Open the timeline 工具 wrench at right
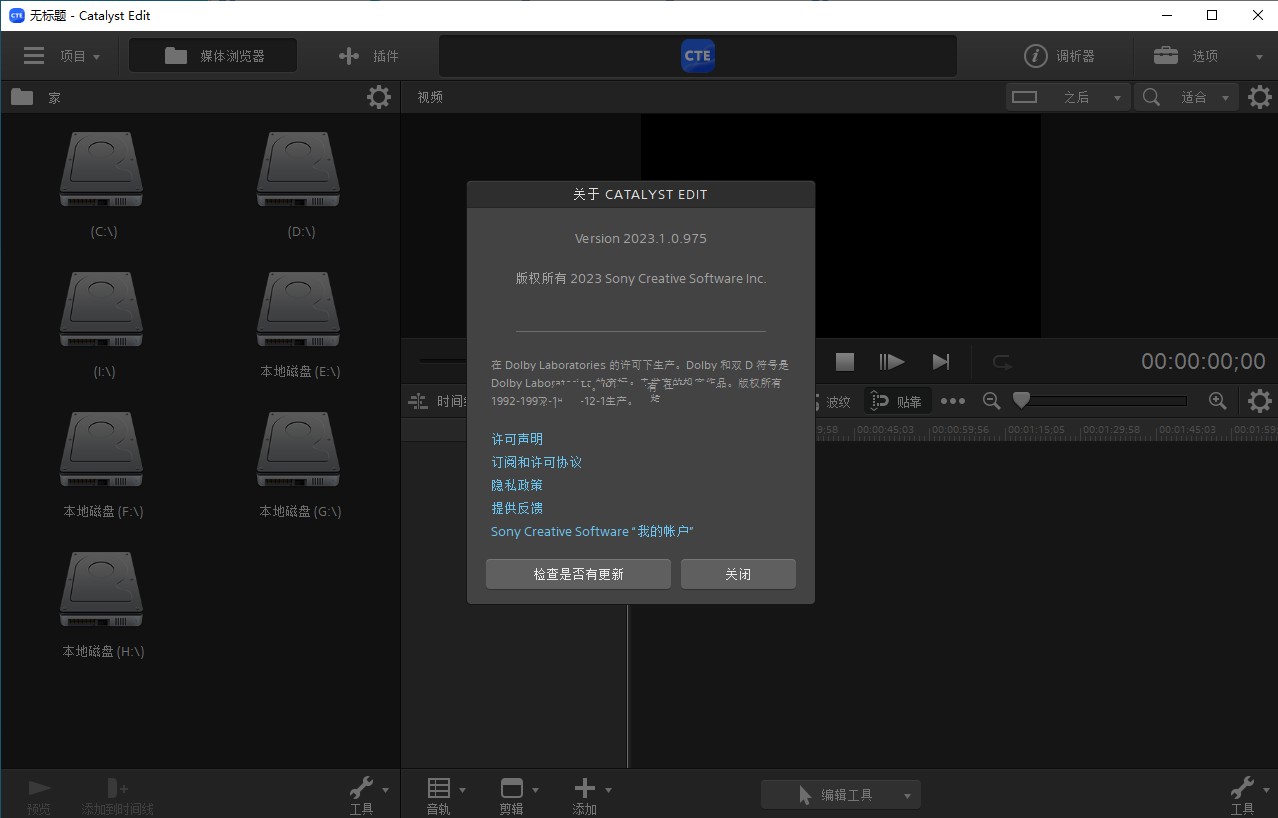Viewport: 1278px width, 818px height. pos(1242,788)
